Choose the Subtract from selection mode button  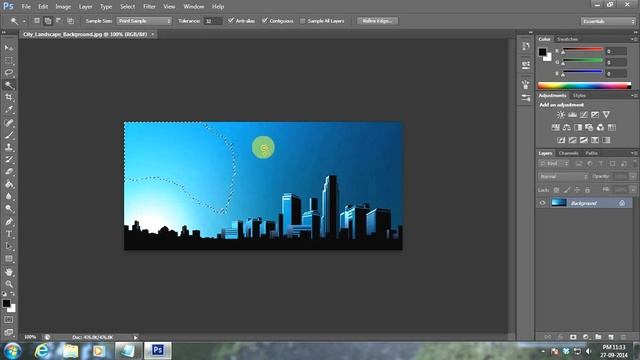59,20
